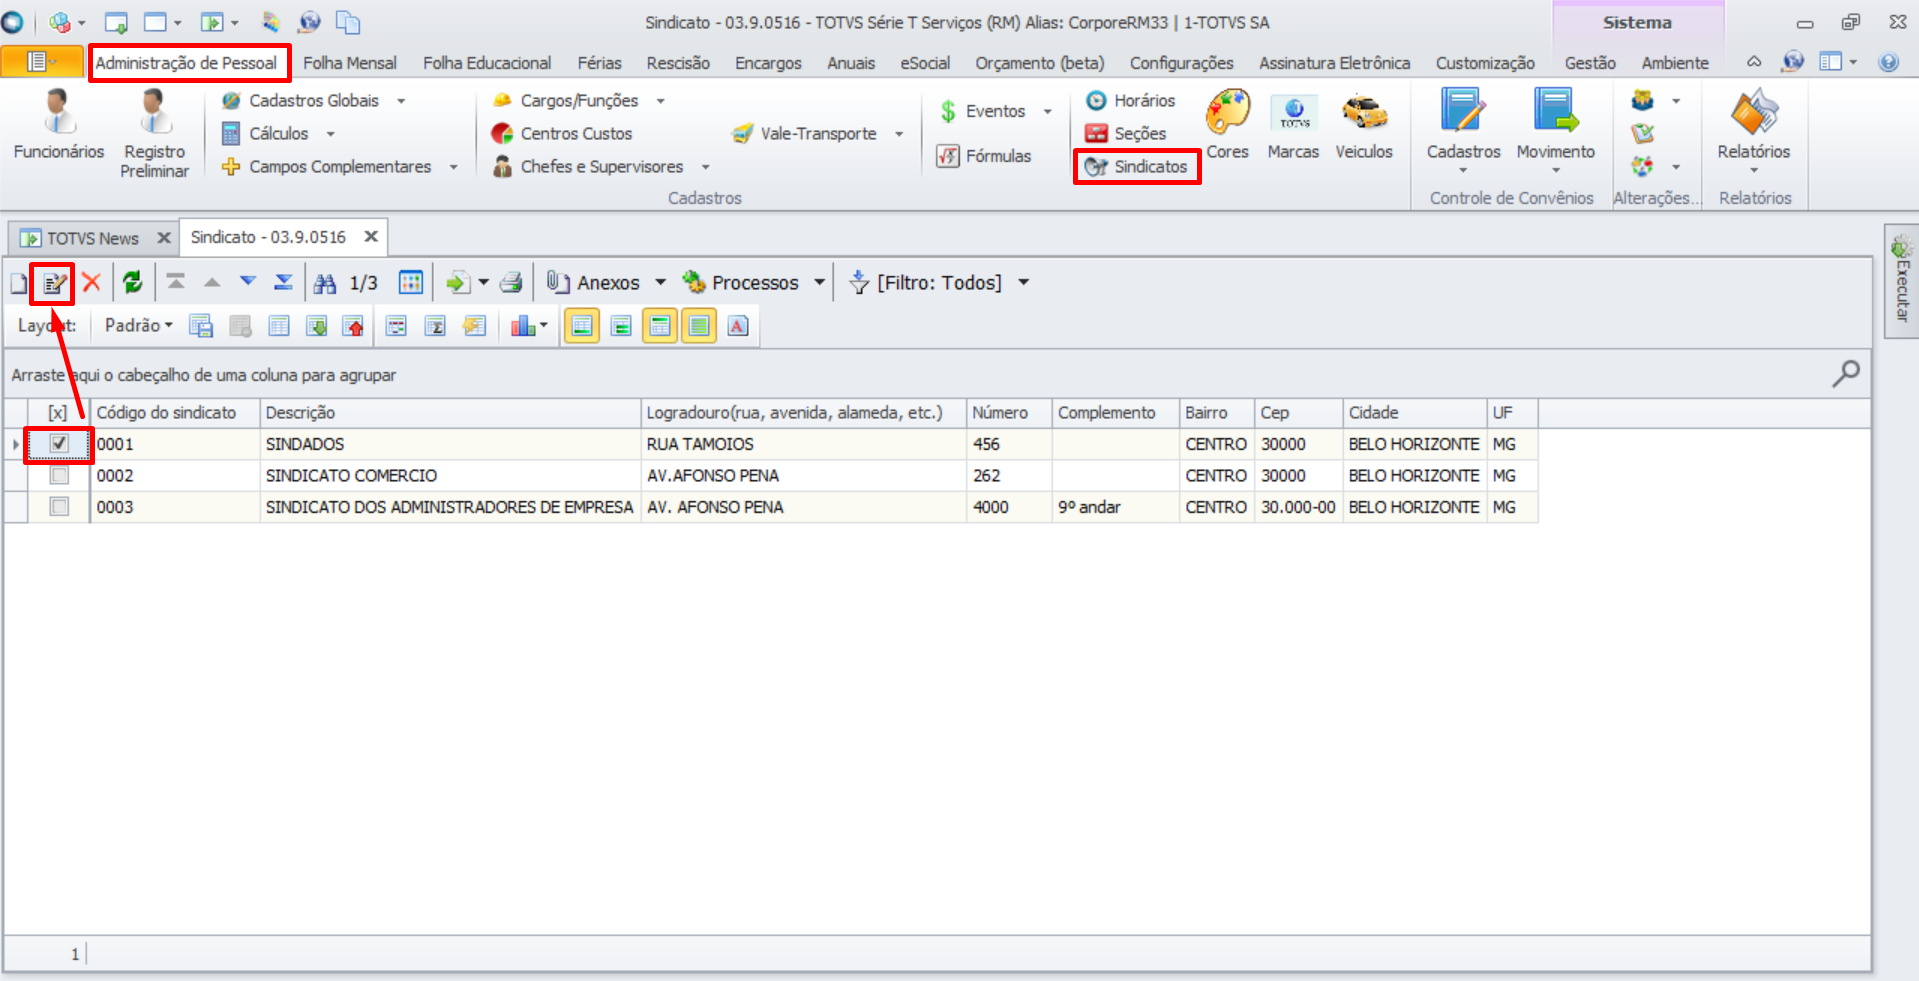Click the magnifier search icon in grid
Image resolution: width=1919 pixels, height=981 pixels.
[1845, 374]
